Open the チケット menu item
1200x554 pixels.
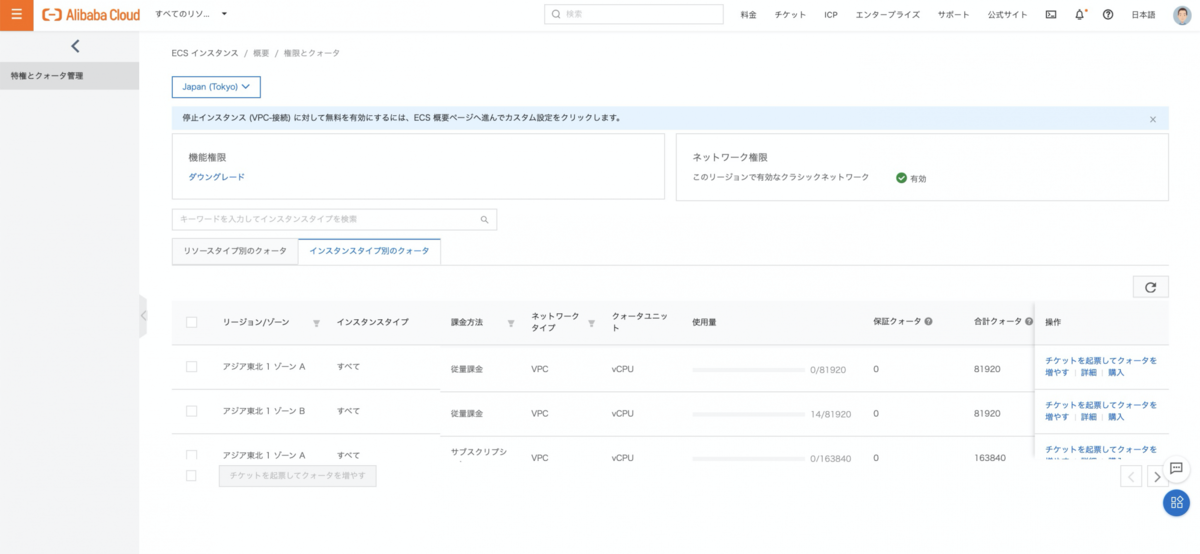click(x=790, y=15)
